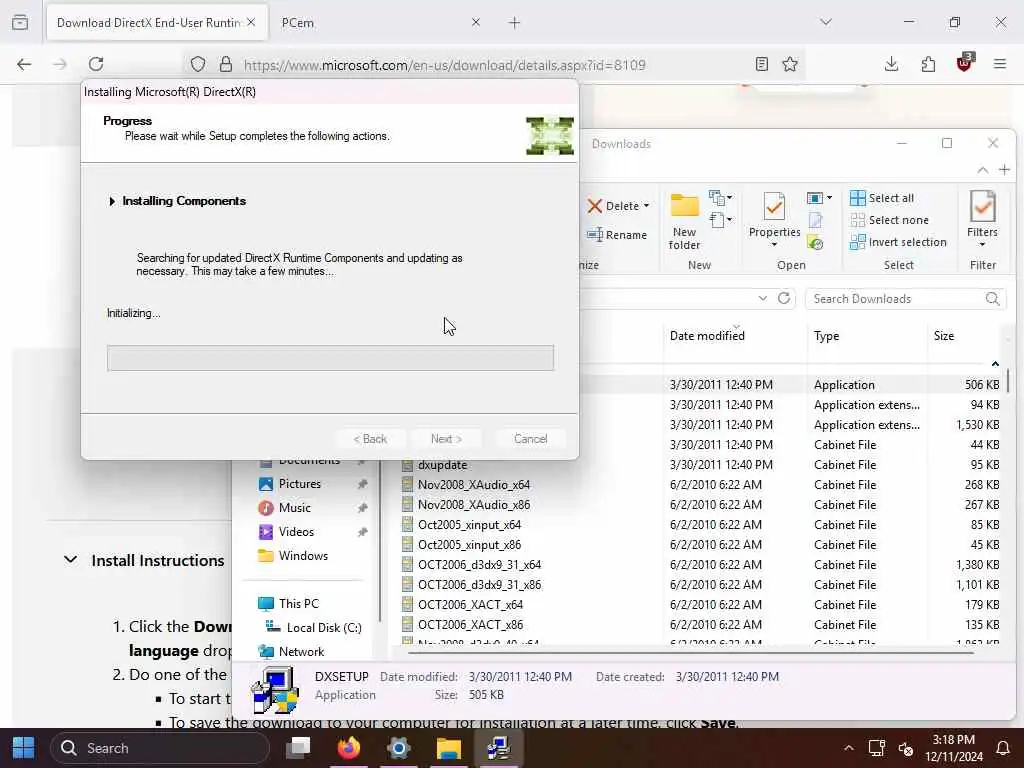Click the tracking protection shield icon
The image size is (1024, 768).
click(198, 64)
